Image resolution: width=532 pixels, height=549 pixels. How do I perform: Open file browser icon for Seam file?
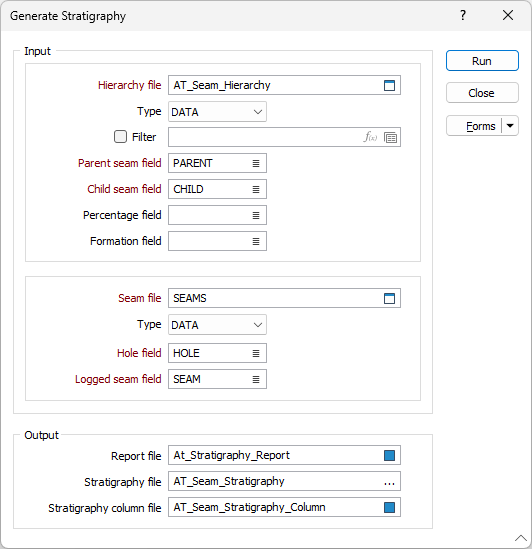389,298
